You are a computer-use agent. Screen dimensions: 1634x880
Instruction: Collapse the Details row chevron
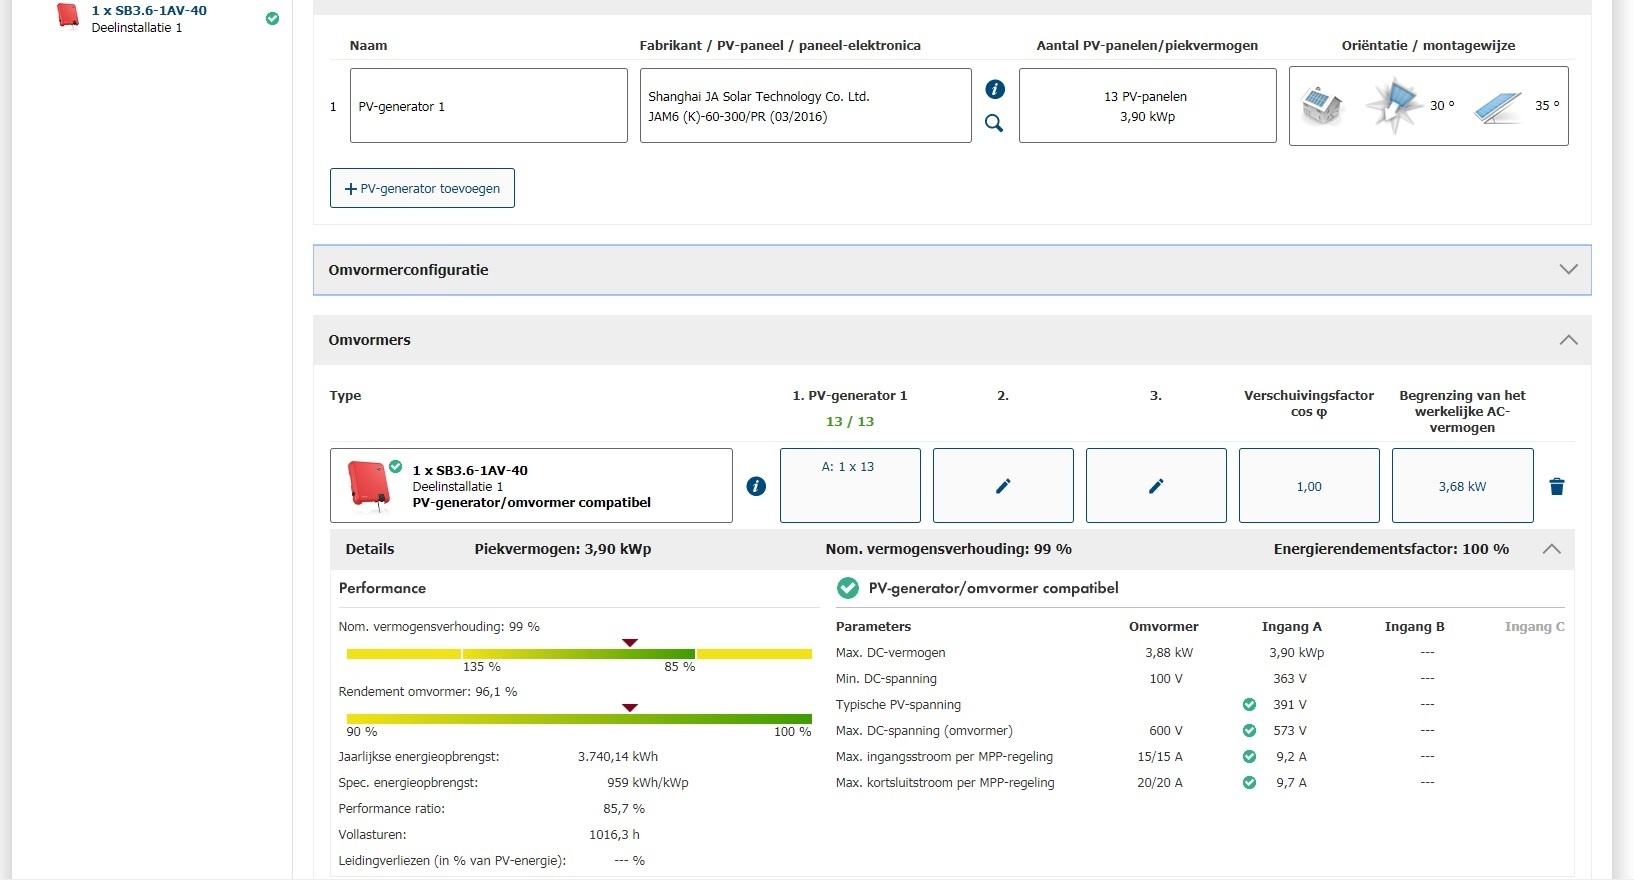click(1551, 549)
